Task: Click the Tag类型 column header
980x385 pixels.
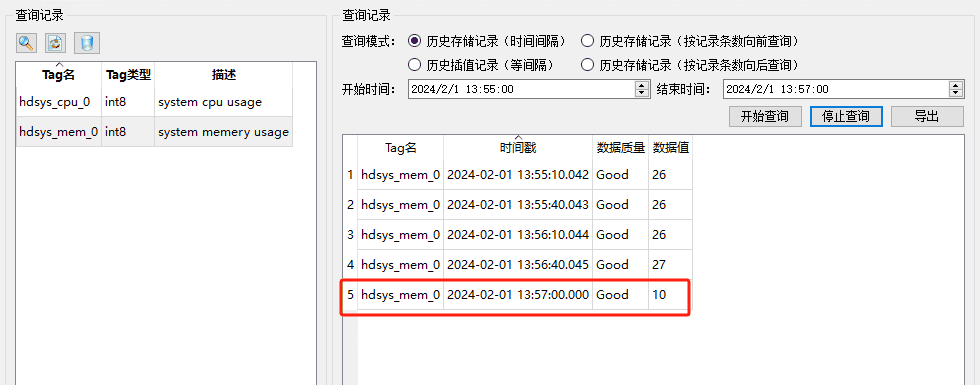Action: pyautogui.click(x=128, y=74)
